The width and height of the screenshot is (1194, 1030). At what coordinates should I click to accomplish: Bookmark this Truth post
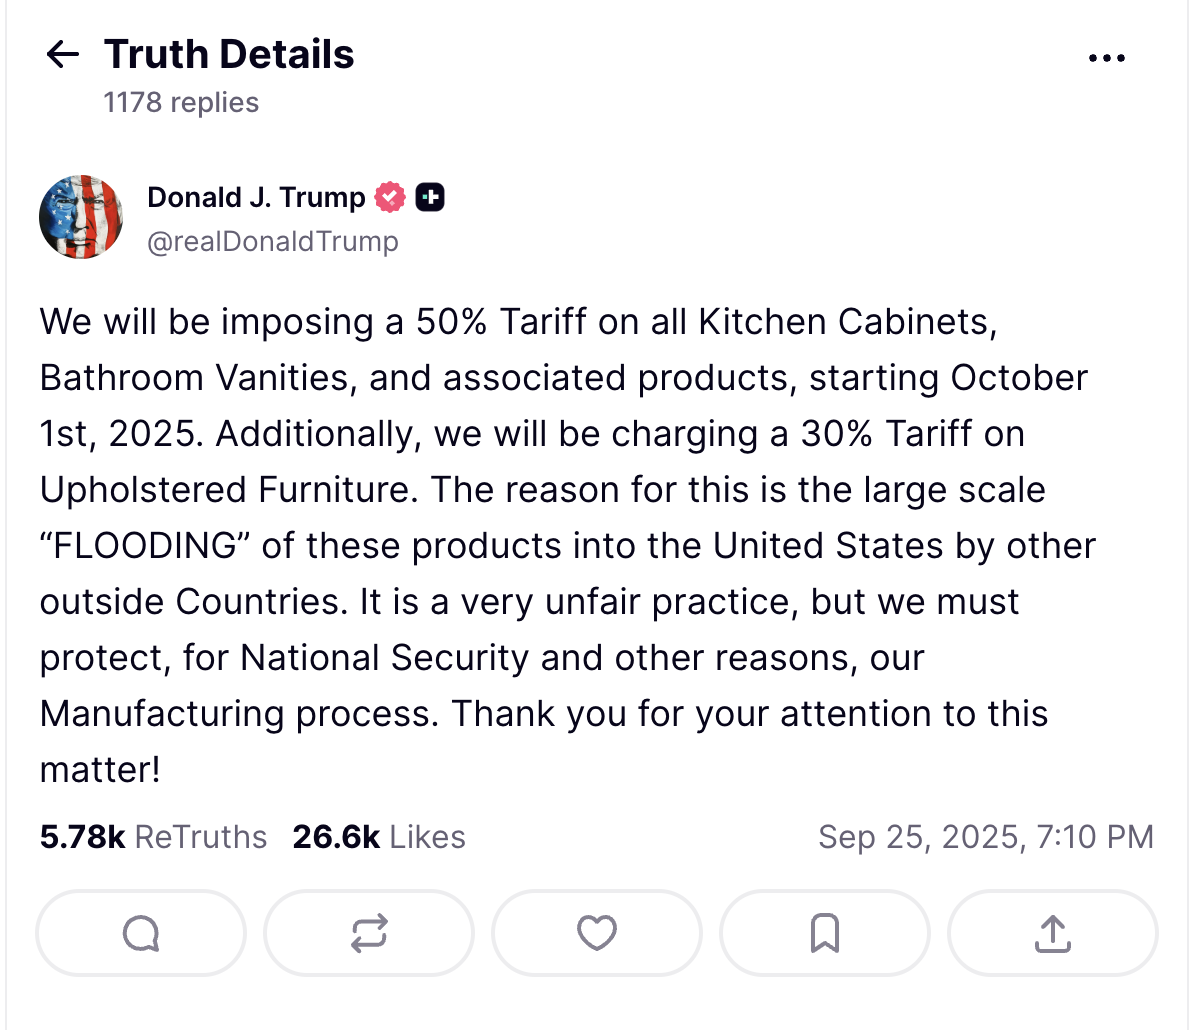[825, 933]
